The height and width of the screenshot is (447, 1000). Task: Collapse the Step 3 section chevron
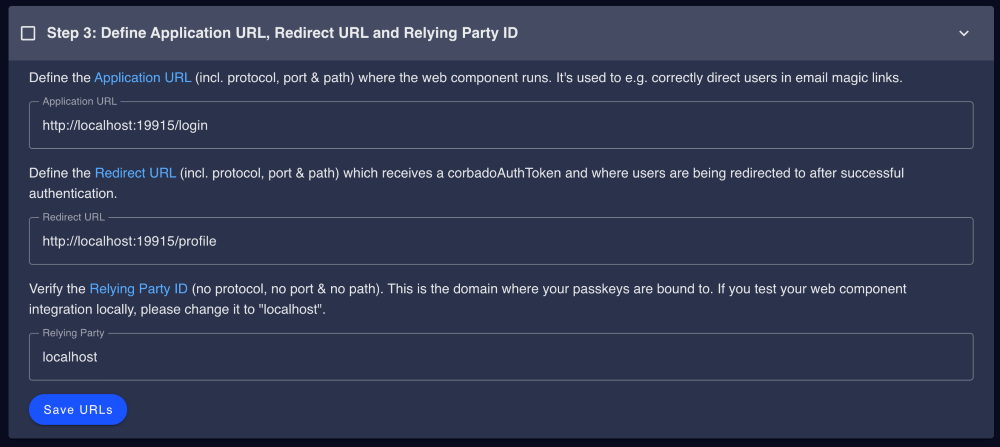point(964,33)
